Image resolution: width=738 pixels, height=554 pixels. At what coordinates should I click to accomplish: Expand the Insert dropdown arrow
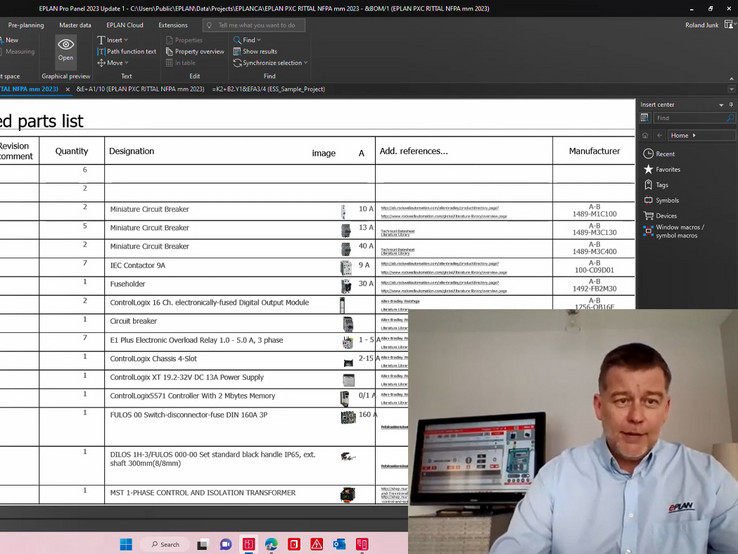click(126, 40)
